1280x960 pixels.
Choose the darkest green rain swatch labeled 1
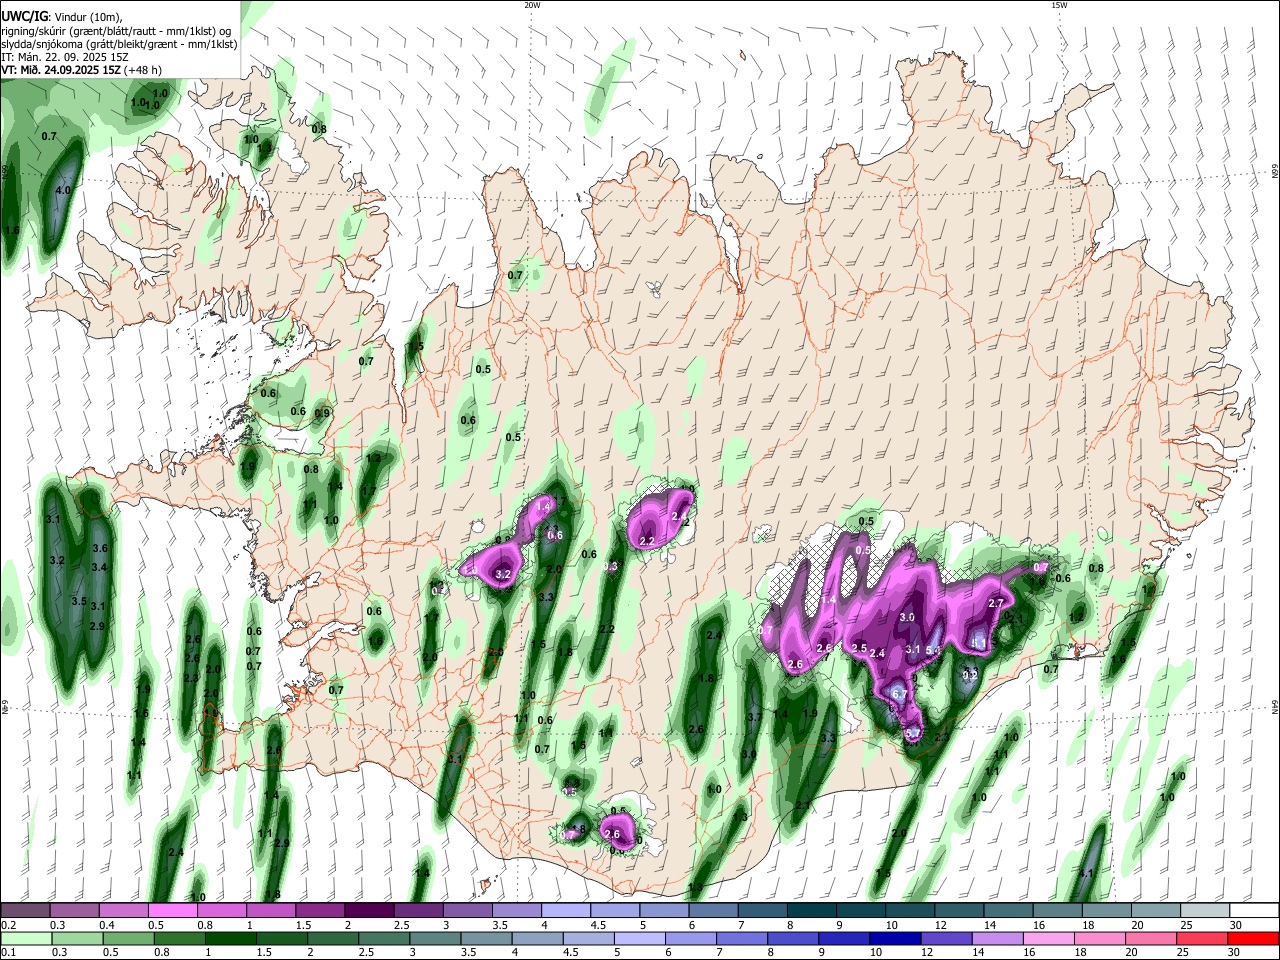[x=230, y=938]
